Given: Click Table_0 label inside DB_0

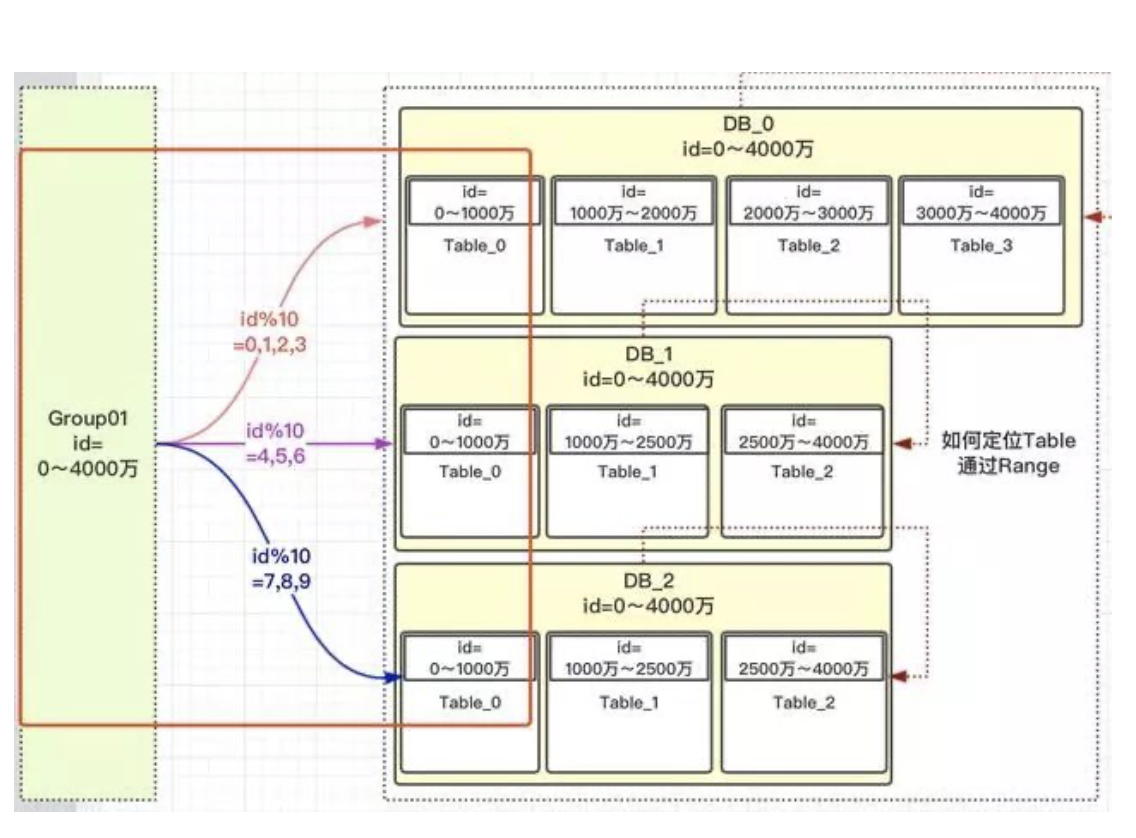Looking at the screenshot, I should pos(475,245).
